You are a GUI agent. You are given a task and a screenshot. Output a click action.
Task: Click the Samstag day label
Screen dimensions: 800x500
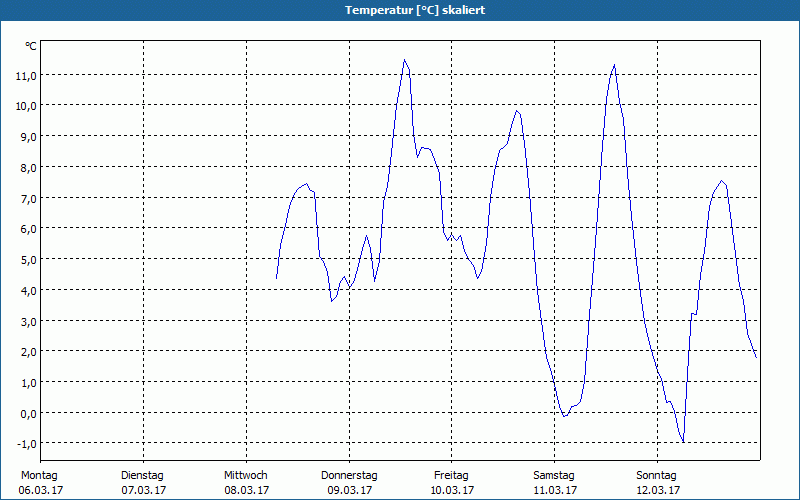554,476
